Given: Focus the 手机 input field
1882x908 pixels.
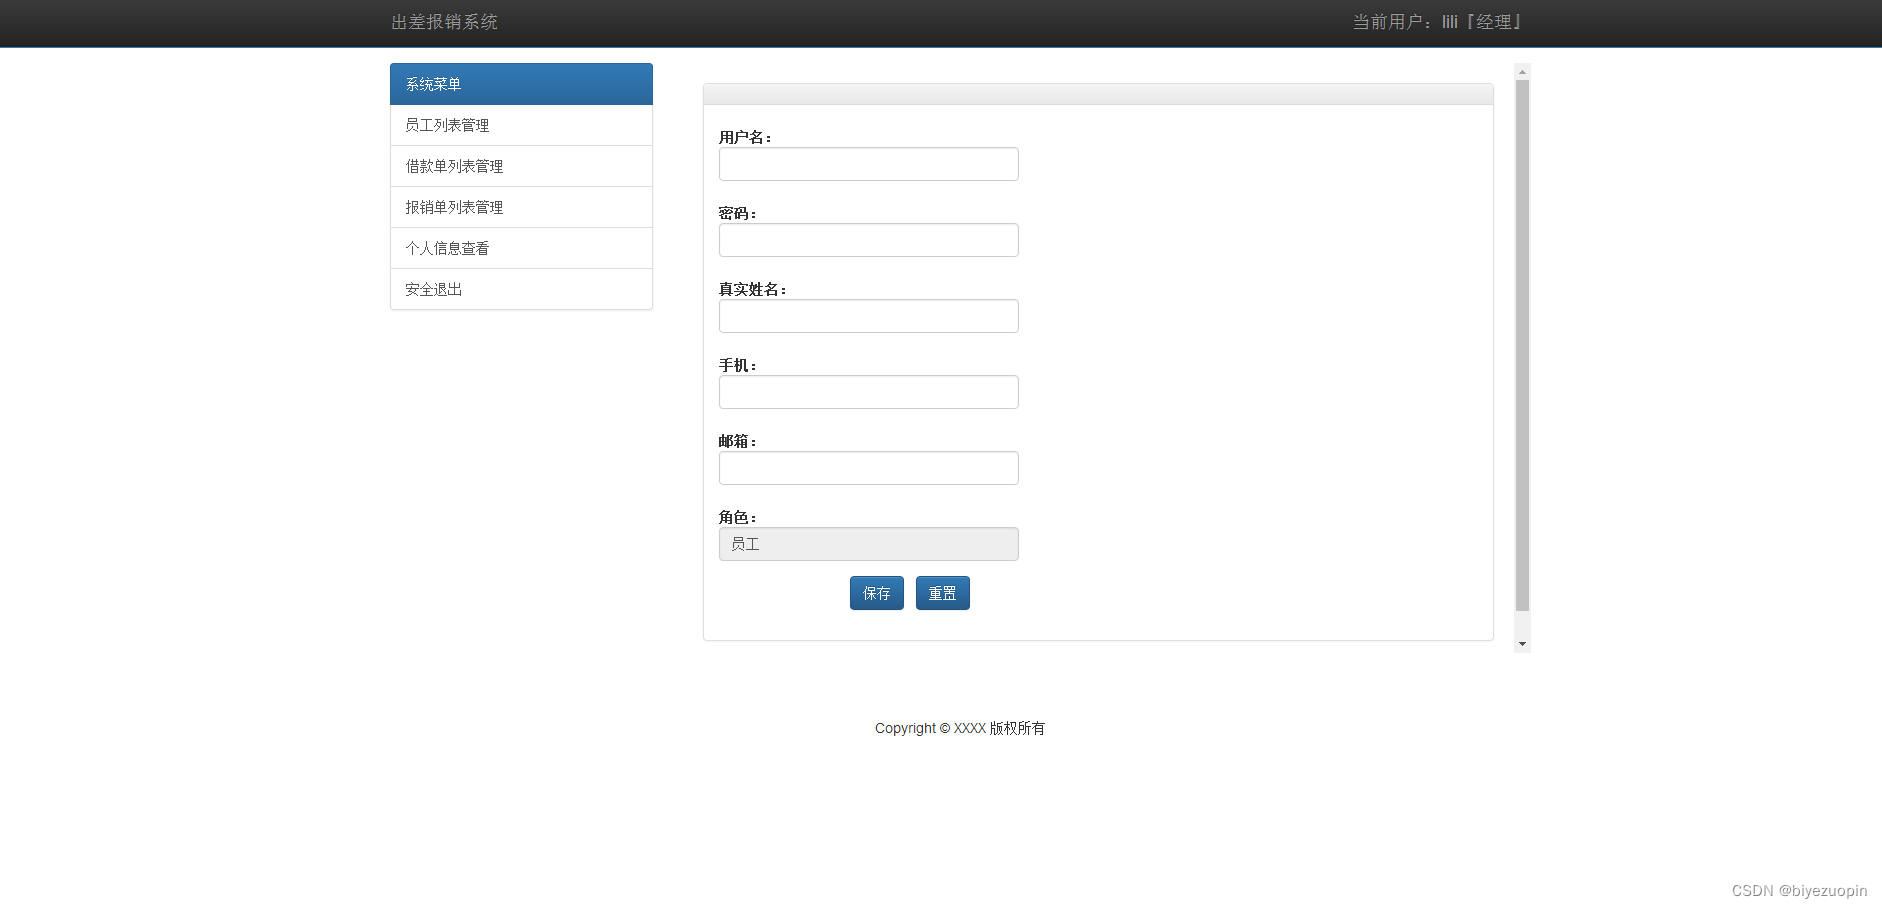Looking at the screenshot, I should (868, 392).
